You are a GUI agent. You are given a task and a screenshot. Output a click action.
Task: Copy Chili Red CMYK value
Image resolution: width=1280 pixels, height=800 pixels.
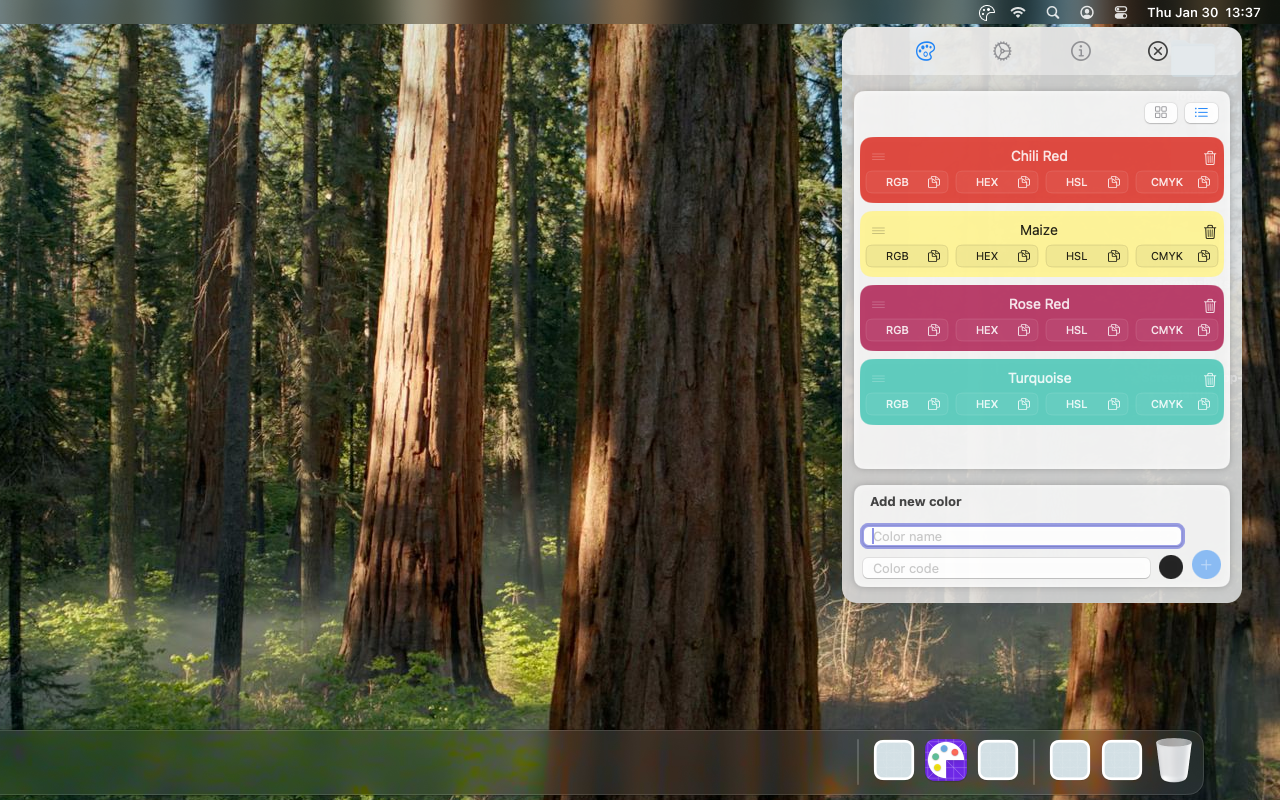(1177, 182)
